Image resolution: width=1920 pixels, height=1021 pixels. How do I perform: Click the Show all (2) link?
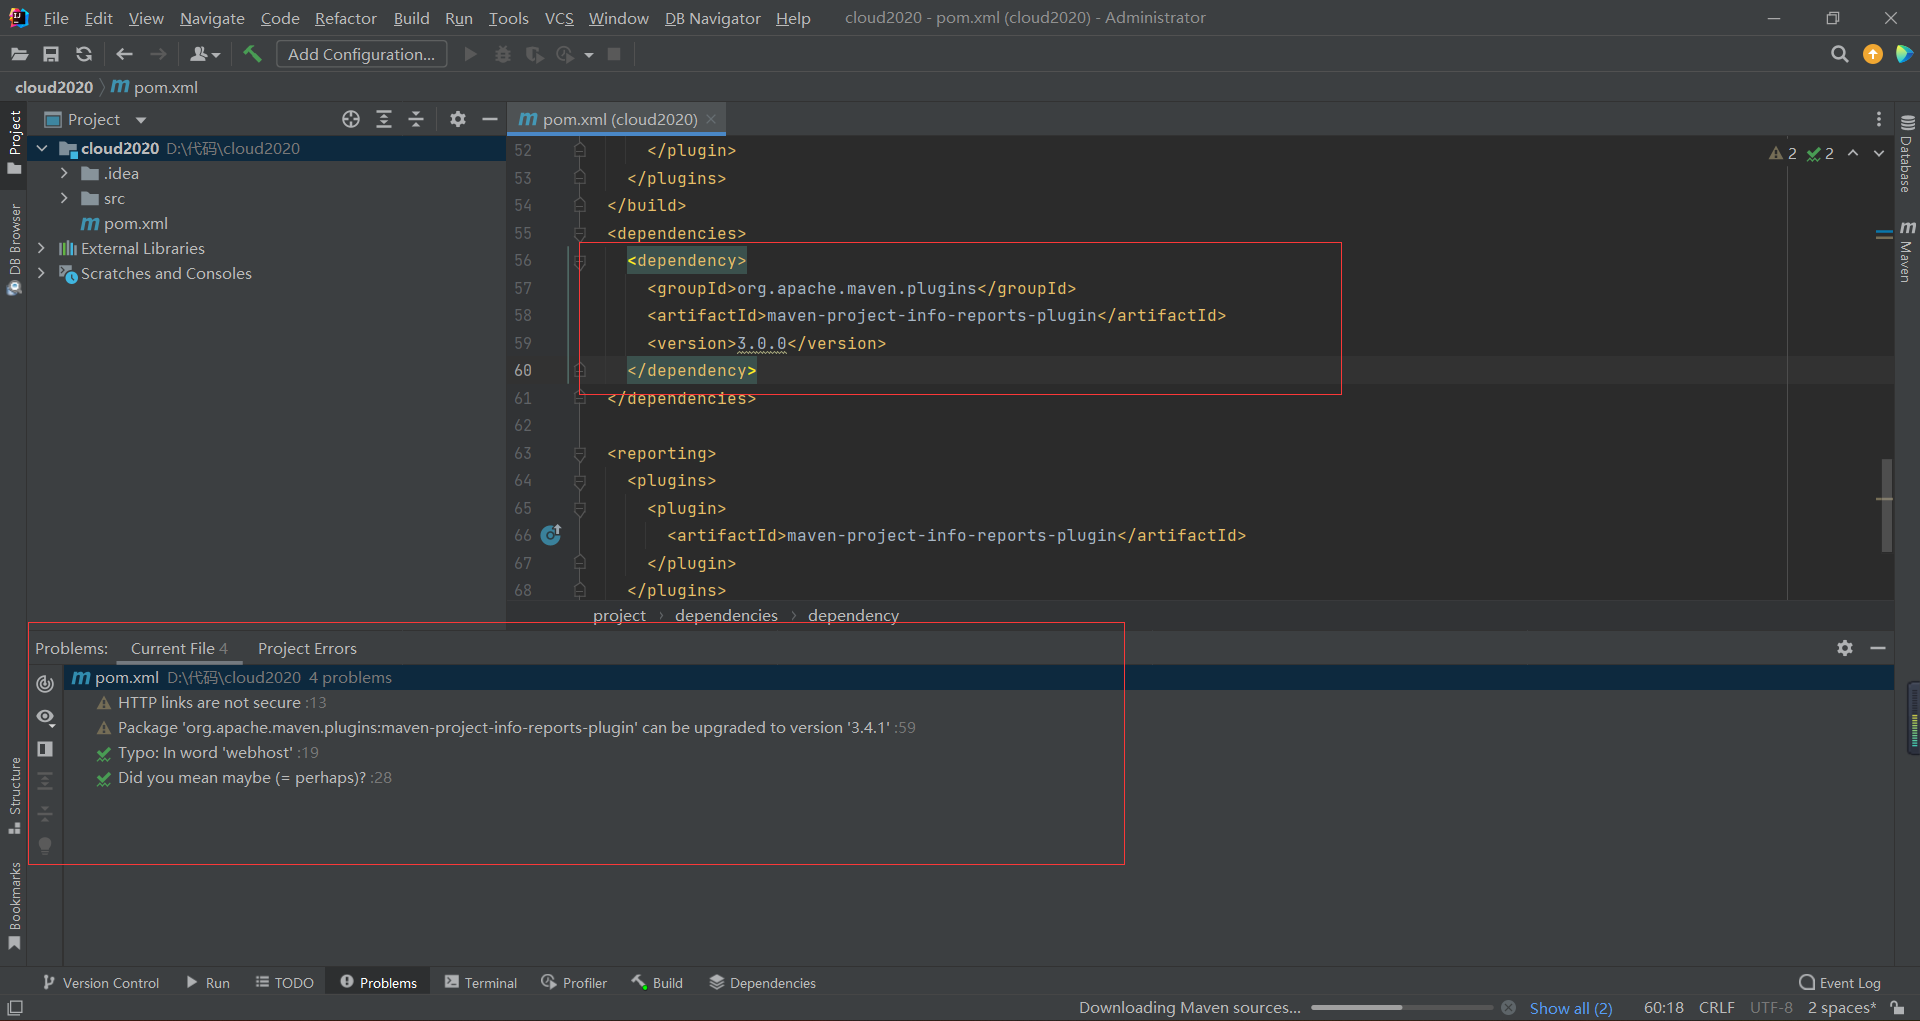(1570, 1008)
